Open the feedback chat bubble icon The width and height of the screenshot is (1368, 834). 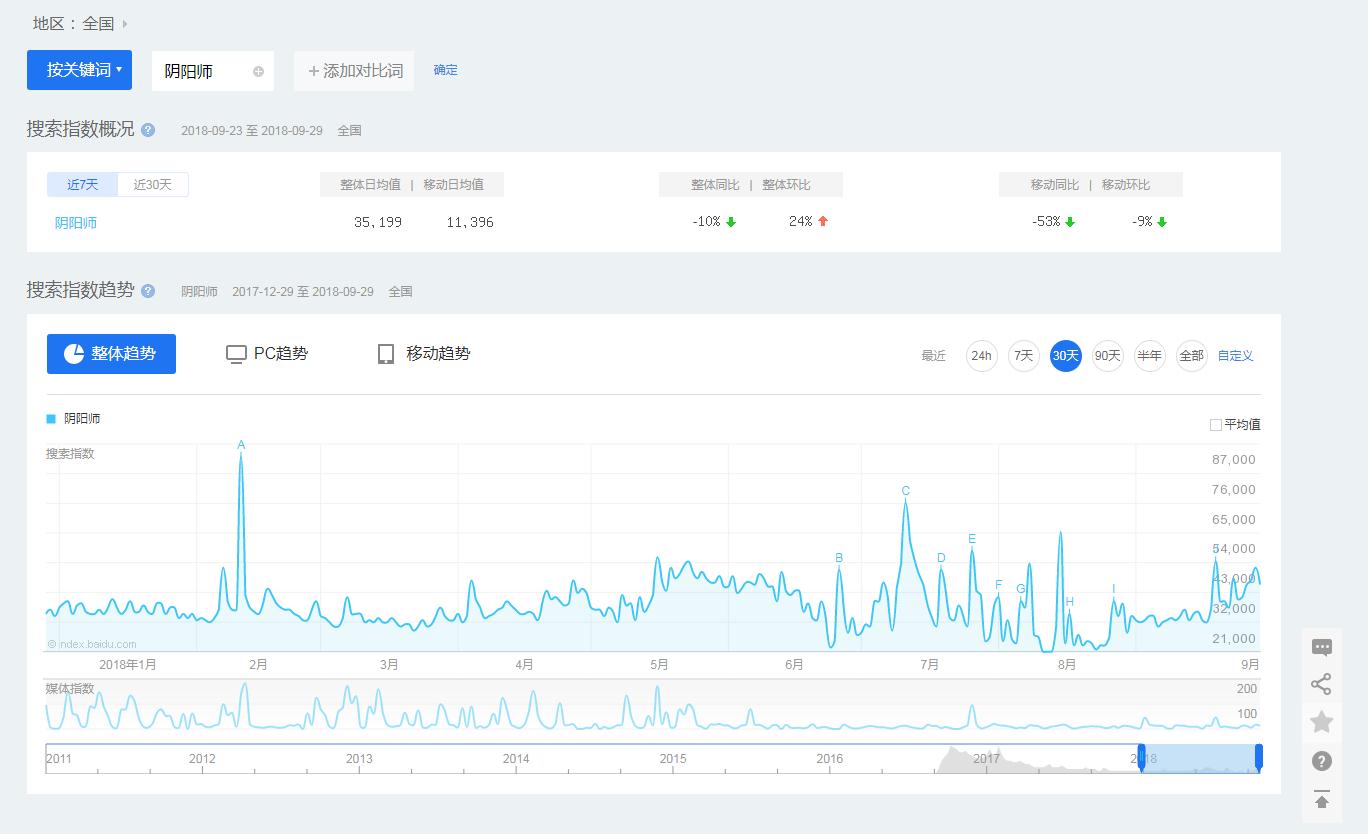pos(1321,648)
